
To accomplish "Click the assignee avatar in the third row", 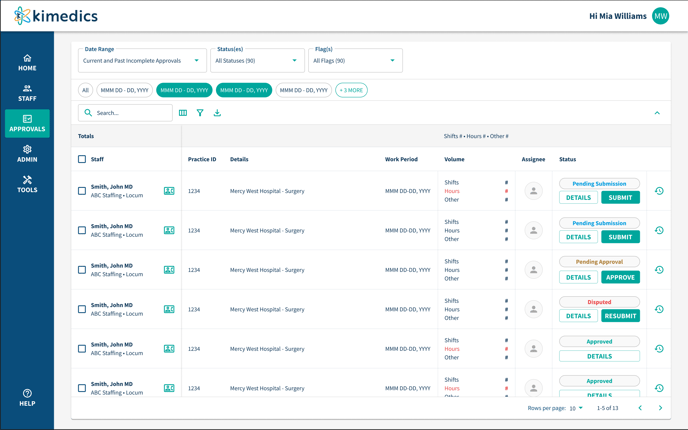I will point(533,270).
